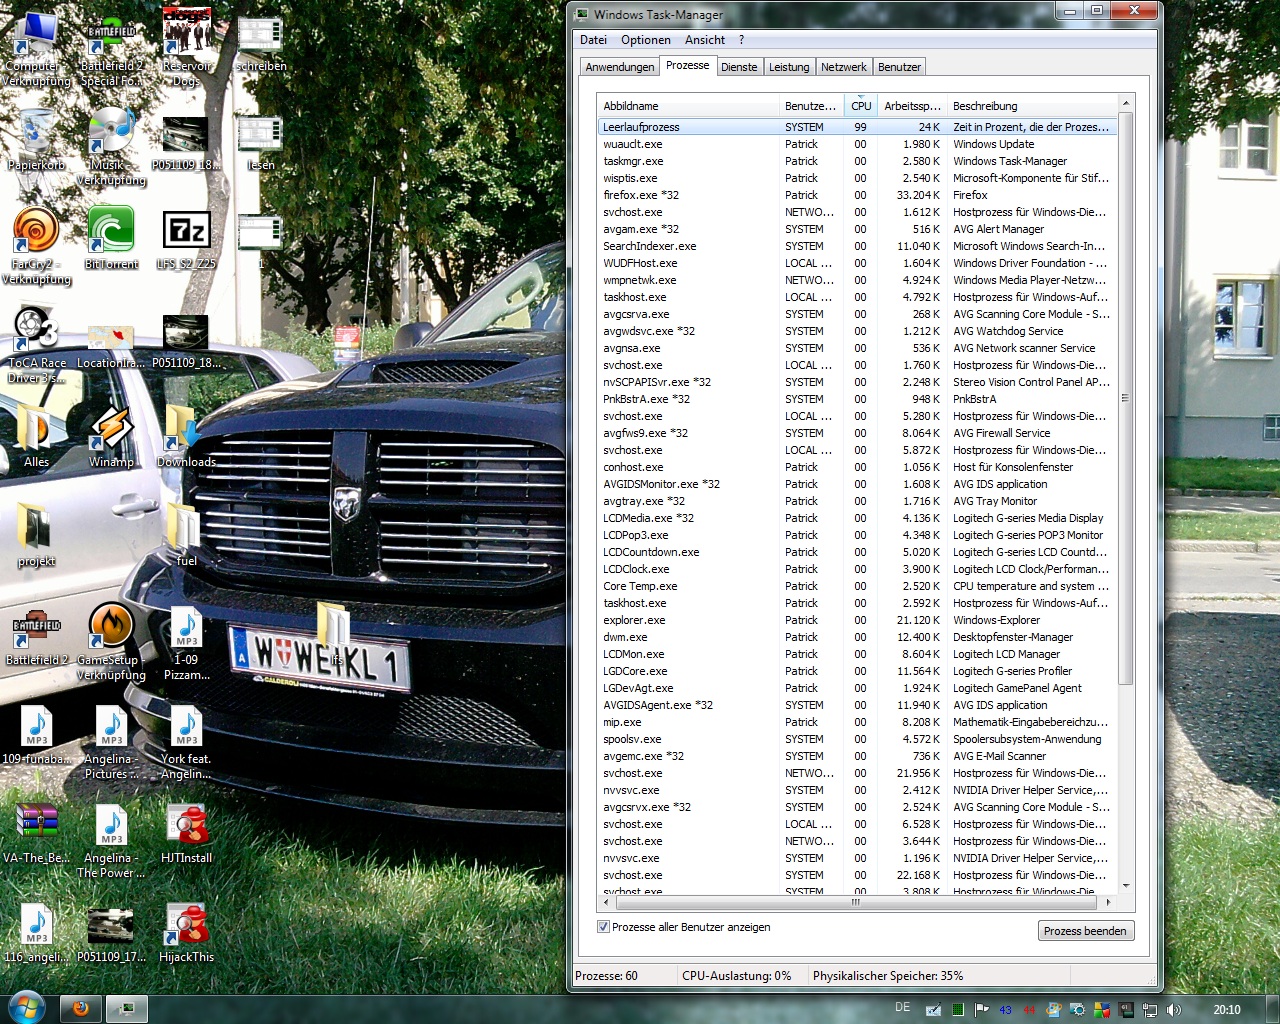
Task: Open the GameSetup shortcut icon
Action: (111, 642)
